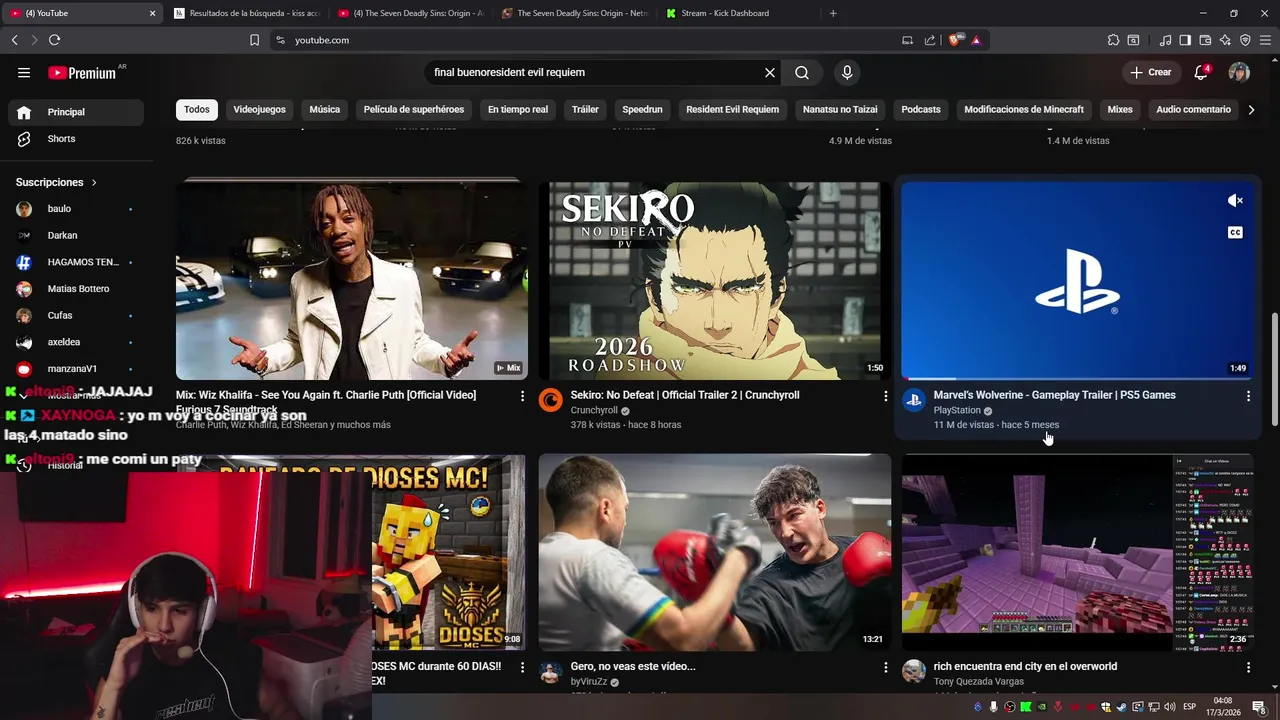The width and height of the screenshot is (1280, 720).
Task: Unmute the Wolverine preview video
Action: (1235, 200)
